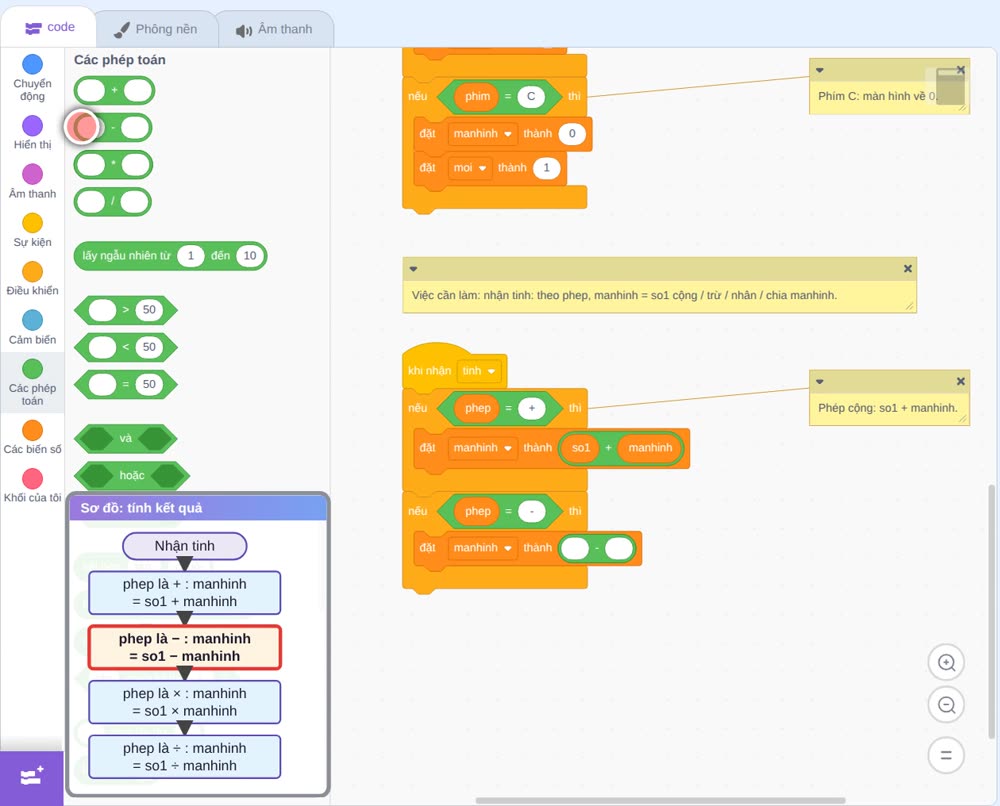Collapse the 'Việc cần làm' comment
The height and width of the screenshot is (806, 1000).
[413, 268]
